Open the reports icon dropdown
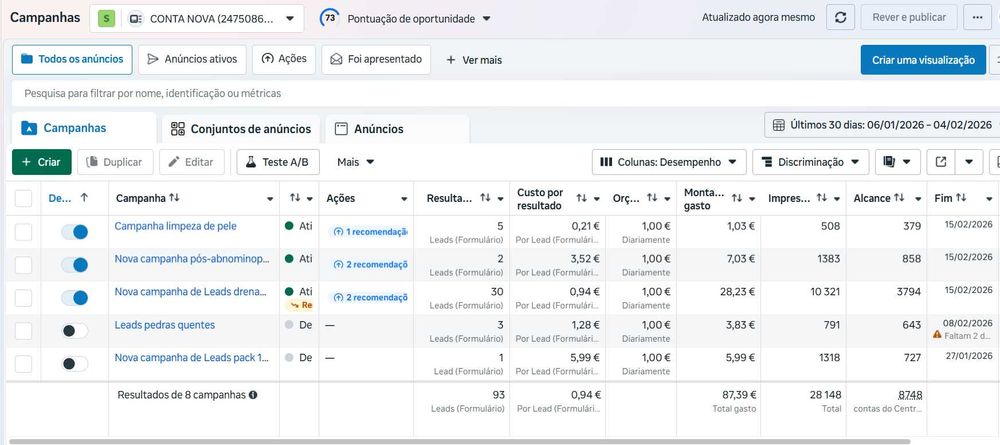 pos(898,162)
